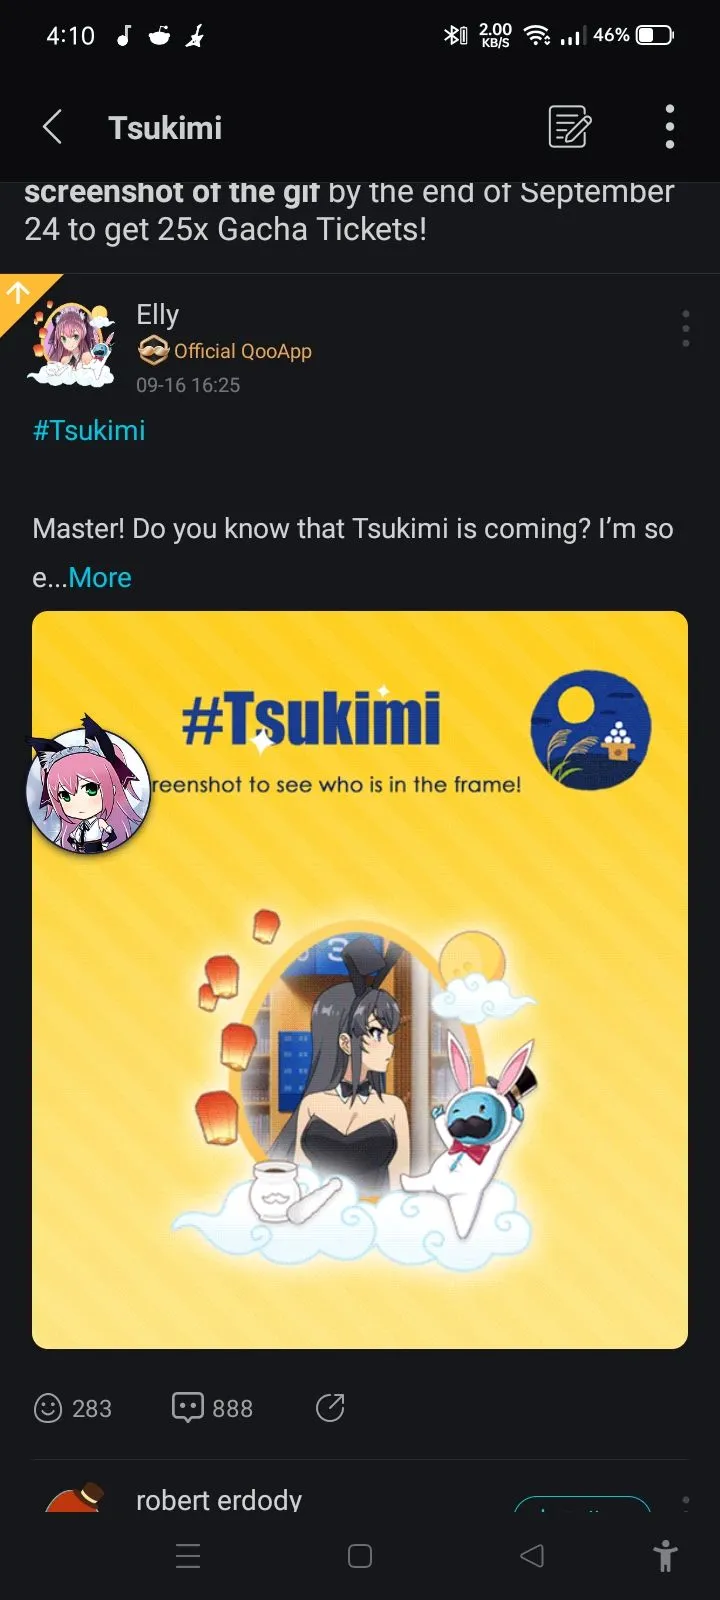Tap the Android home button
The image size is (720, 1600).
tap(360, 1556)
